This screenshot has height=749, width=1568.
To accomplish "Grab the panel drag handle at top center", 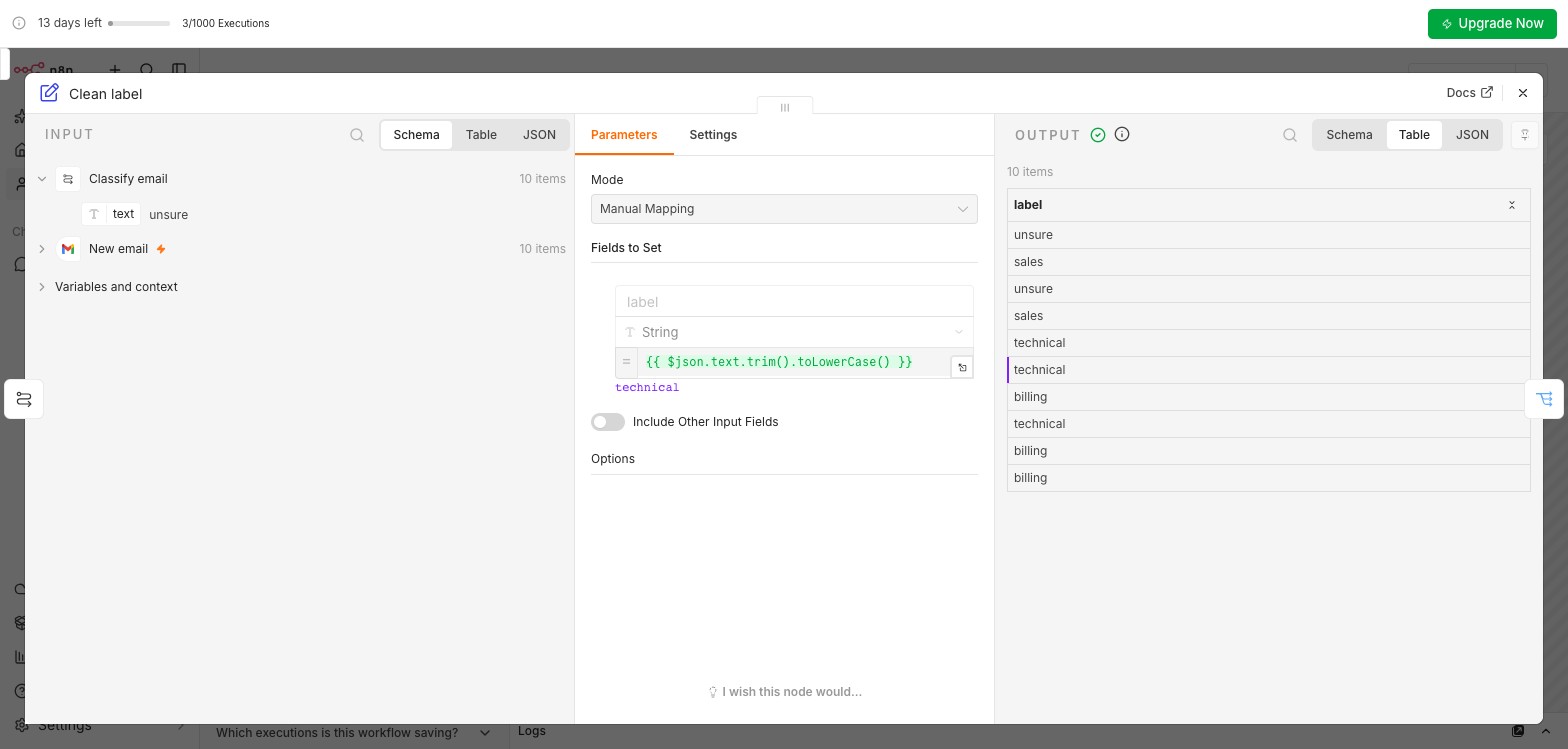I will tap(785, 107).
